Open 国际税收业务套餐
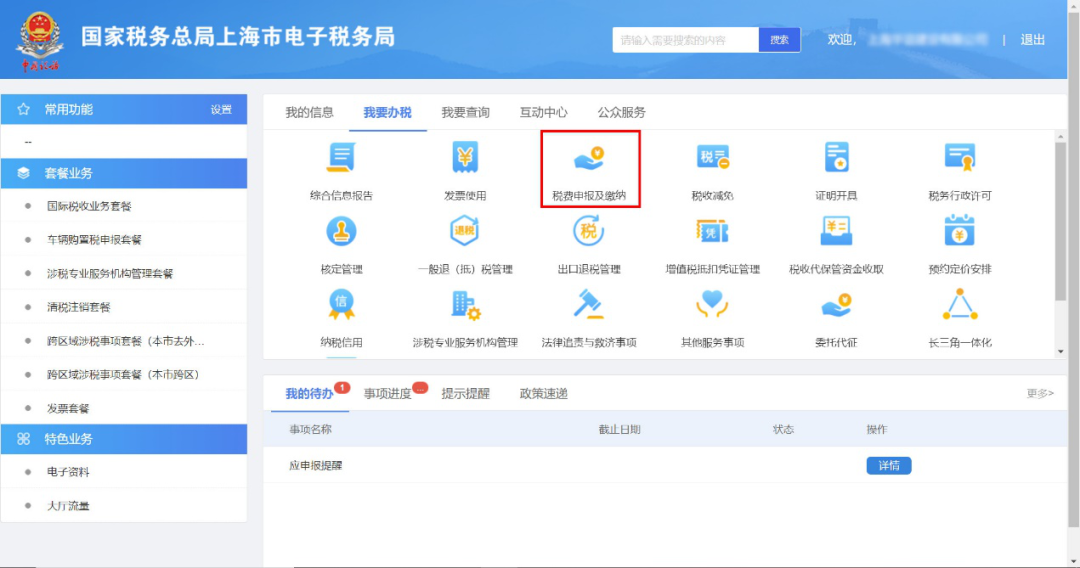 pos(89,206)
